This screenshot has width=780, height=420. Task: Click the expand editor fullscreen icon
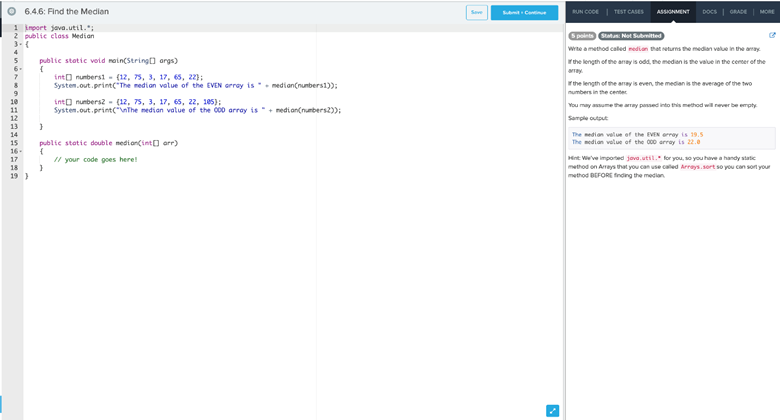[553, 409]
